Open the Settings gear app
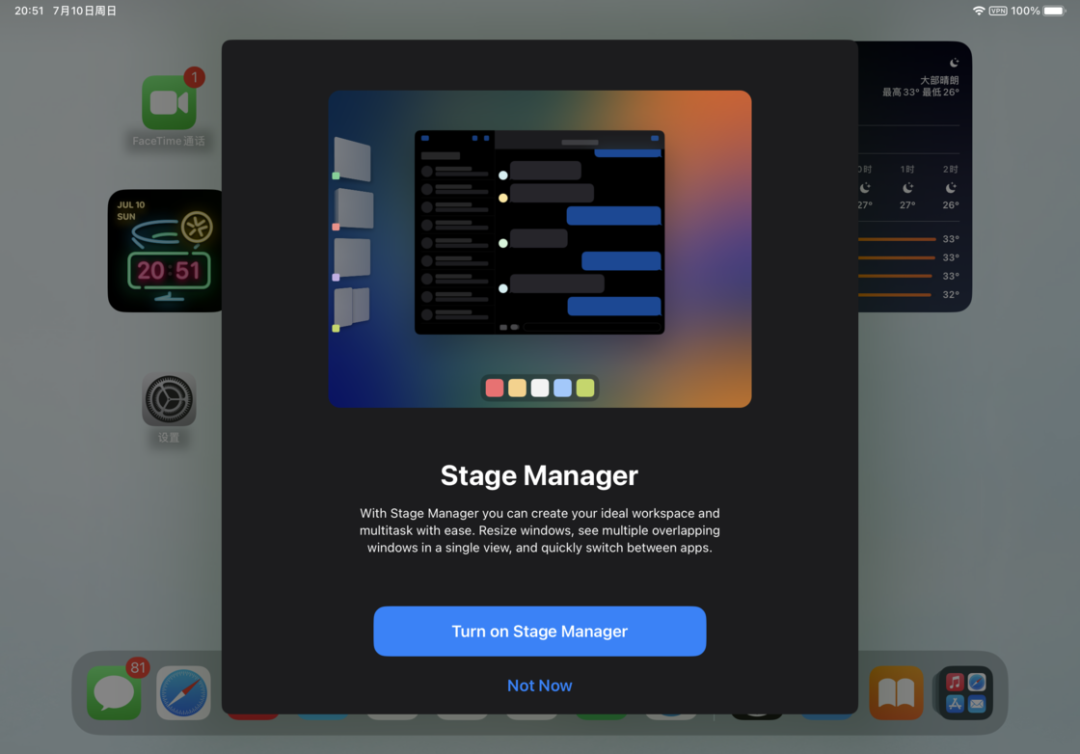This screenshot has width=1080, height=754. click(x=169, y=399)
